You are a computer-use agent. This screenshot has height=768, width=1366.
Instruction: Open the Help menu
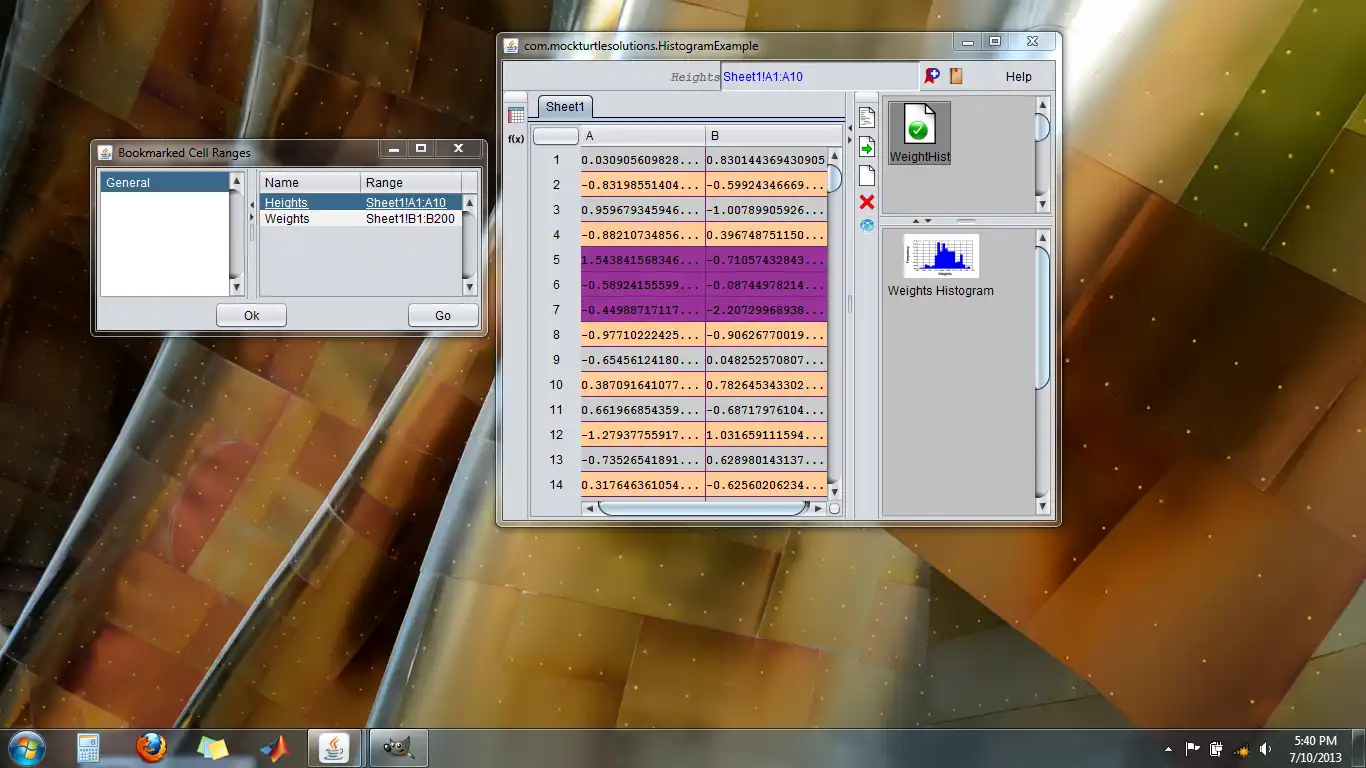pos(1018,77)
